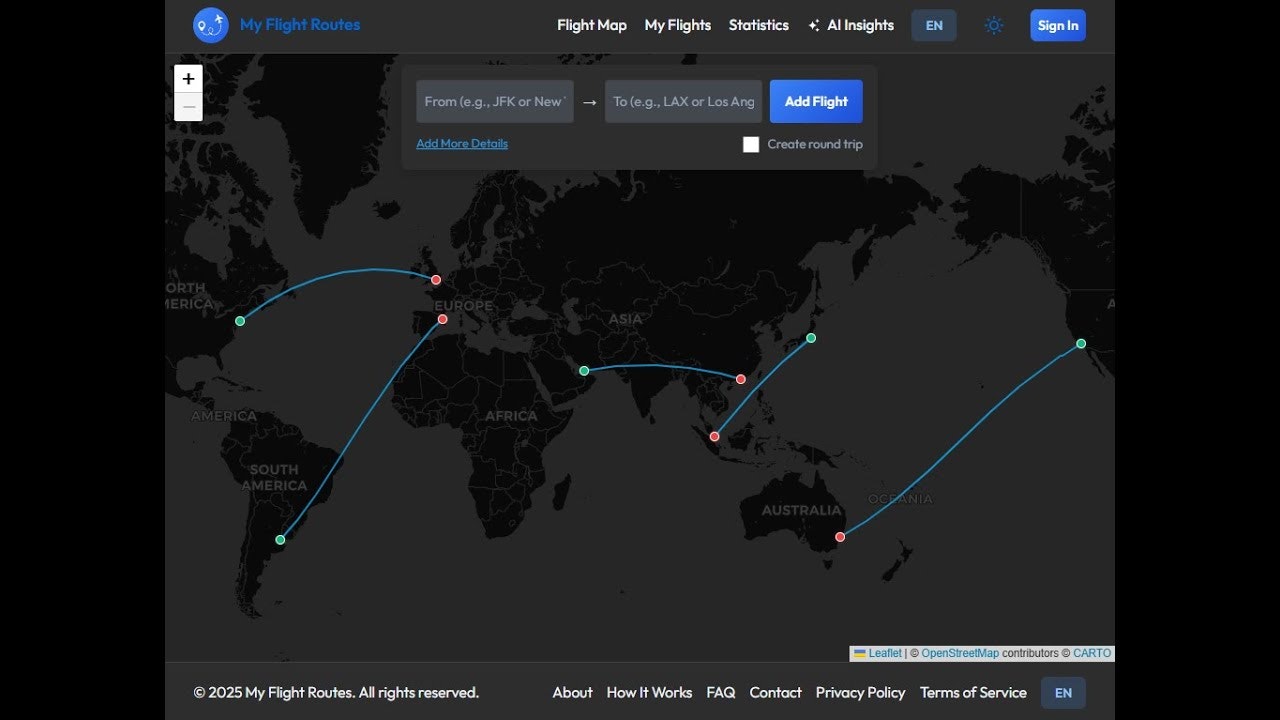Click the Sign In button
The height and width of the screenshot is (720, 1280).
click(x=1058, y=25)
